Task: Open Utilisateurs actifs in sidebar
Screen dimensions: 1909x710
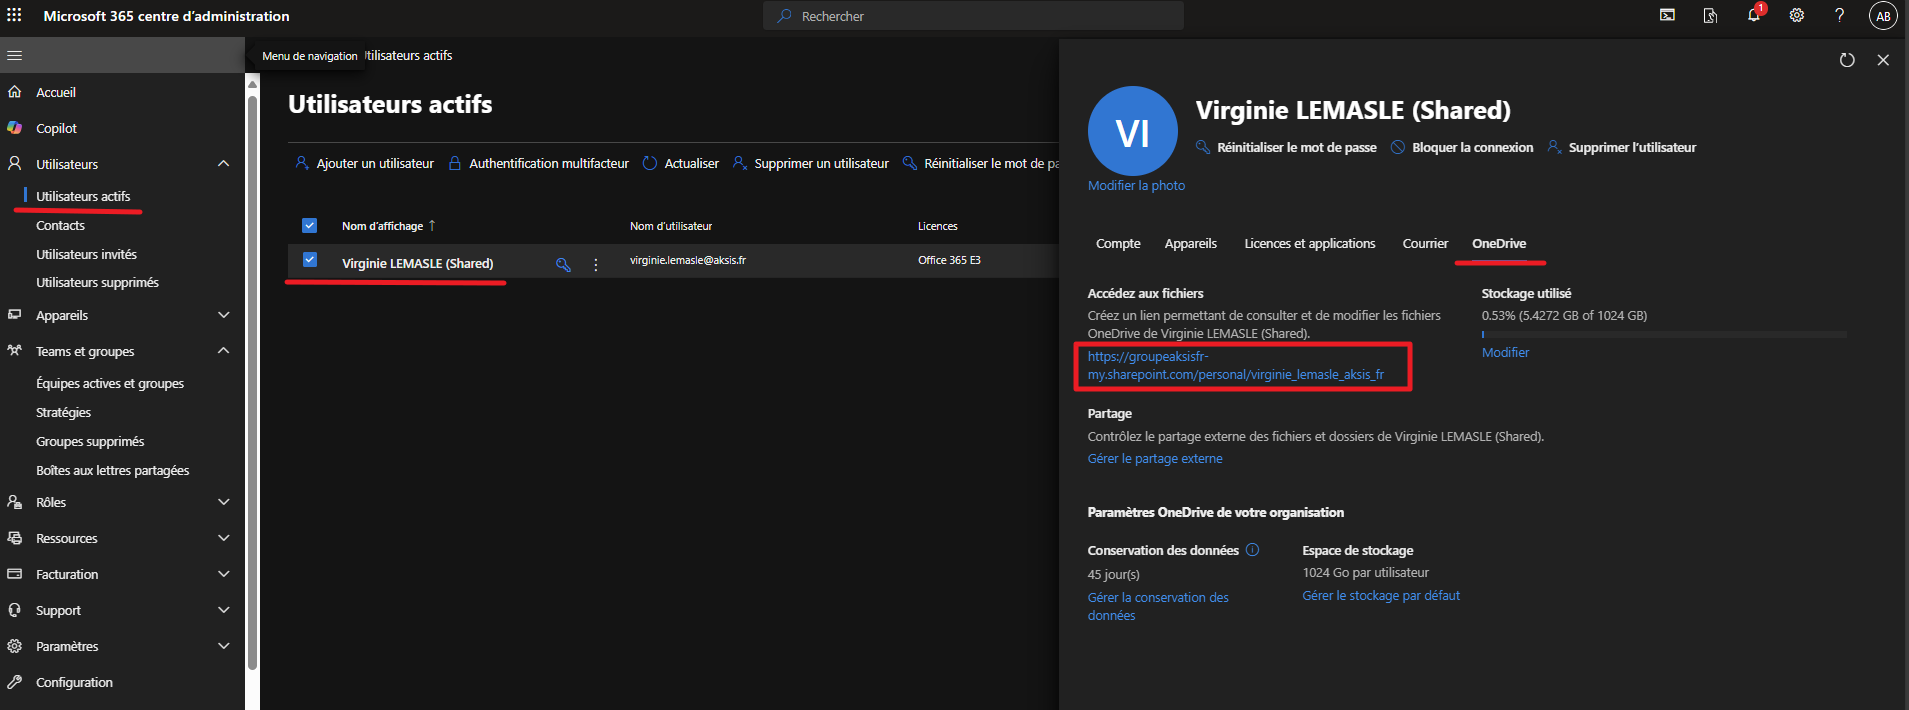Action: [83, 196]
